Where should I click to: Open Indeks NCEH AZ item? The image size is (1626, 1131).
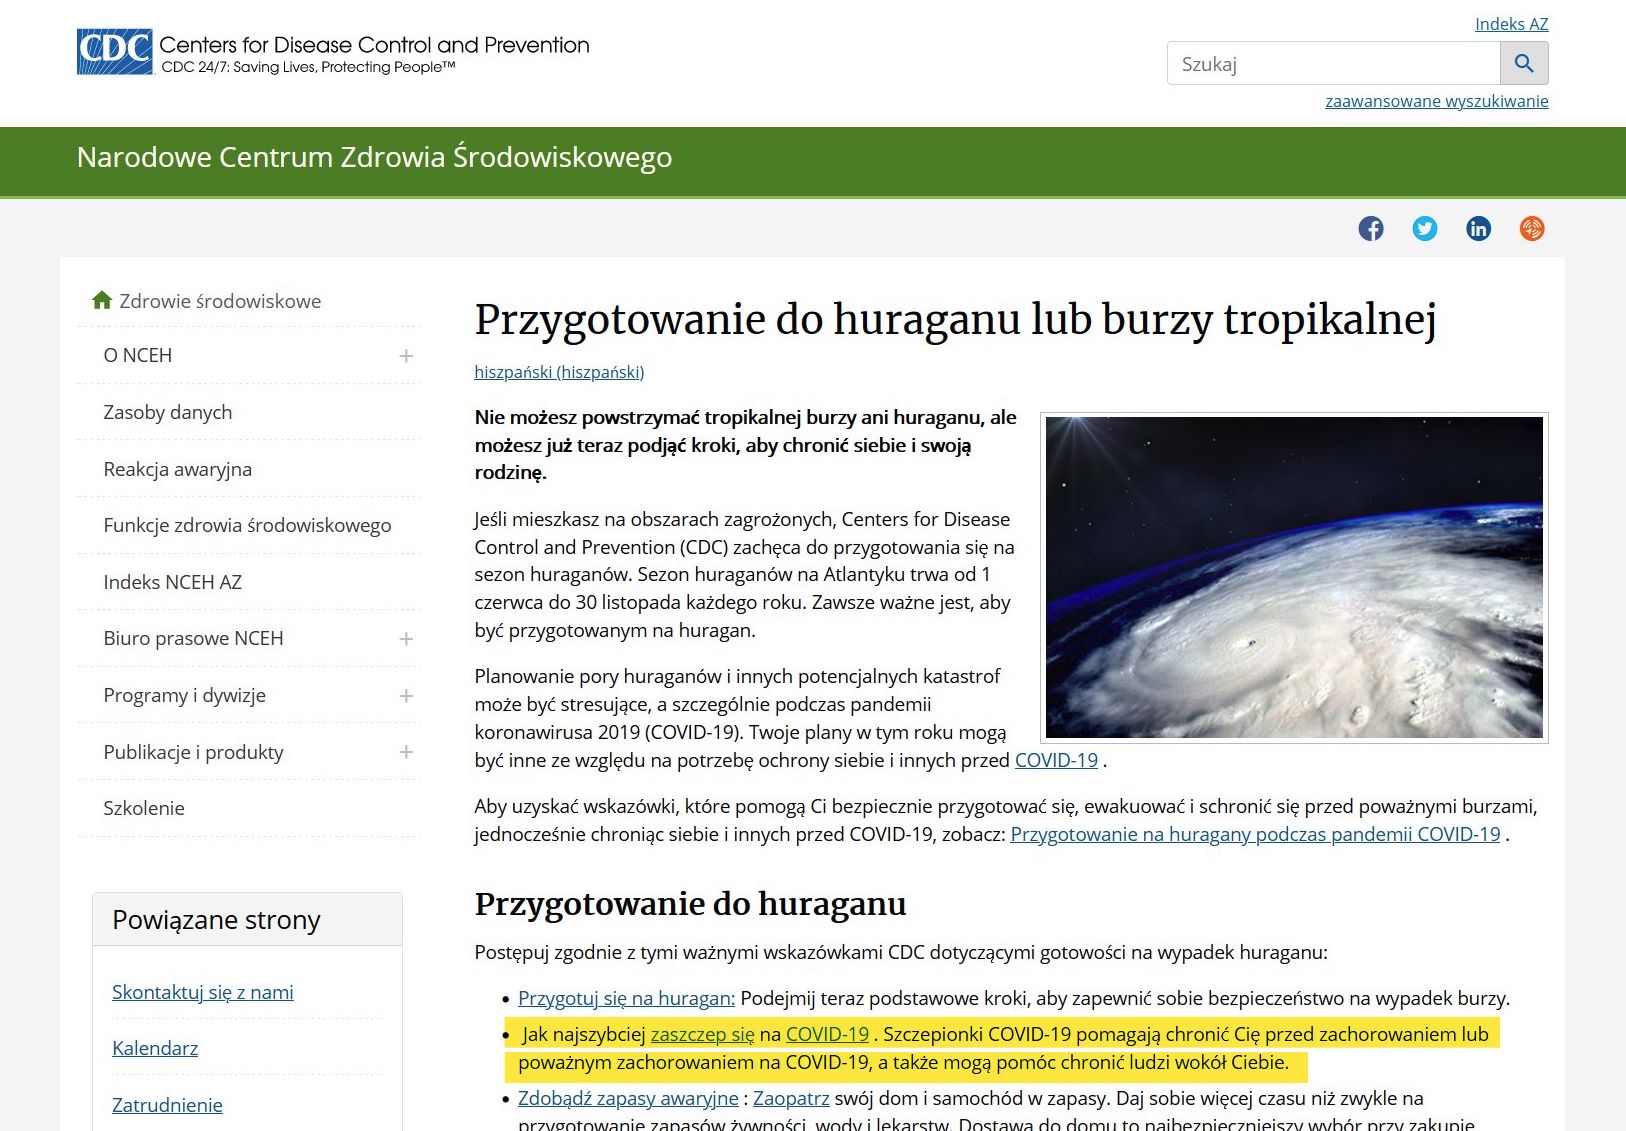[x=173, y=582]
